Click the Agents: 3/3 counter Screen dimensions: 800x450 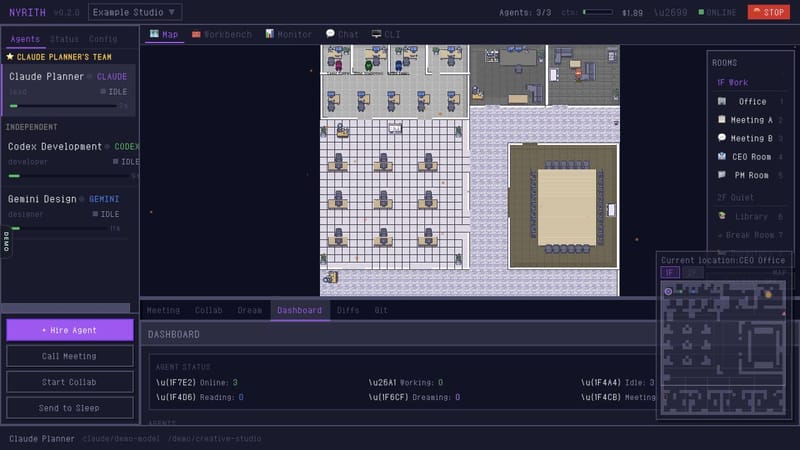pos(525,12)
